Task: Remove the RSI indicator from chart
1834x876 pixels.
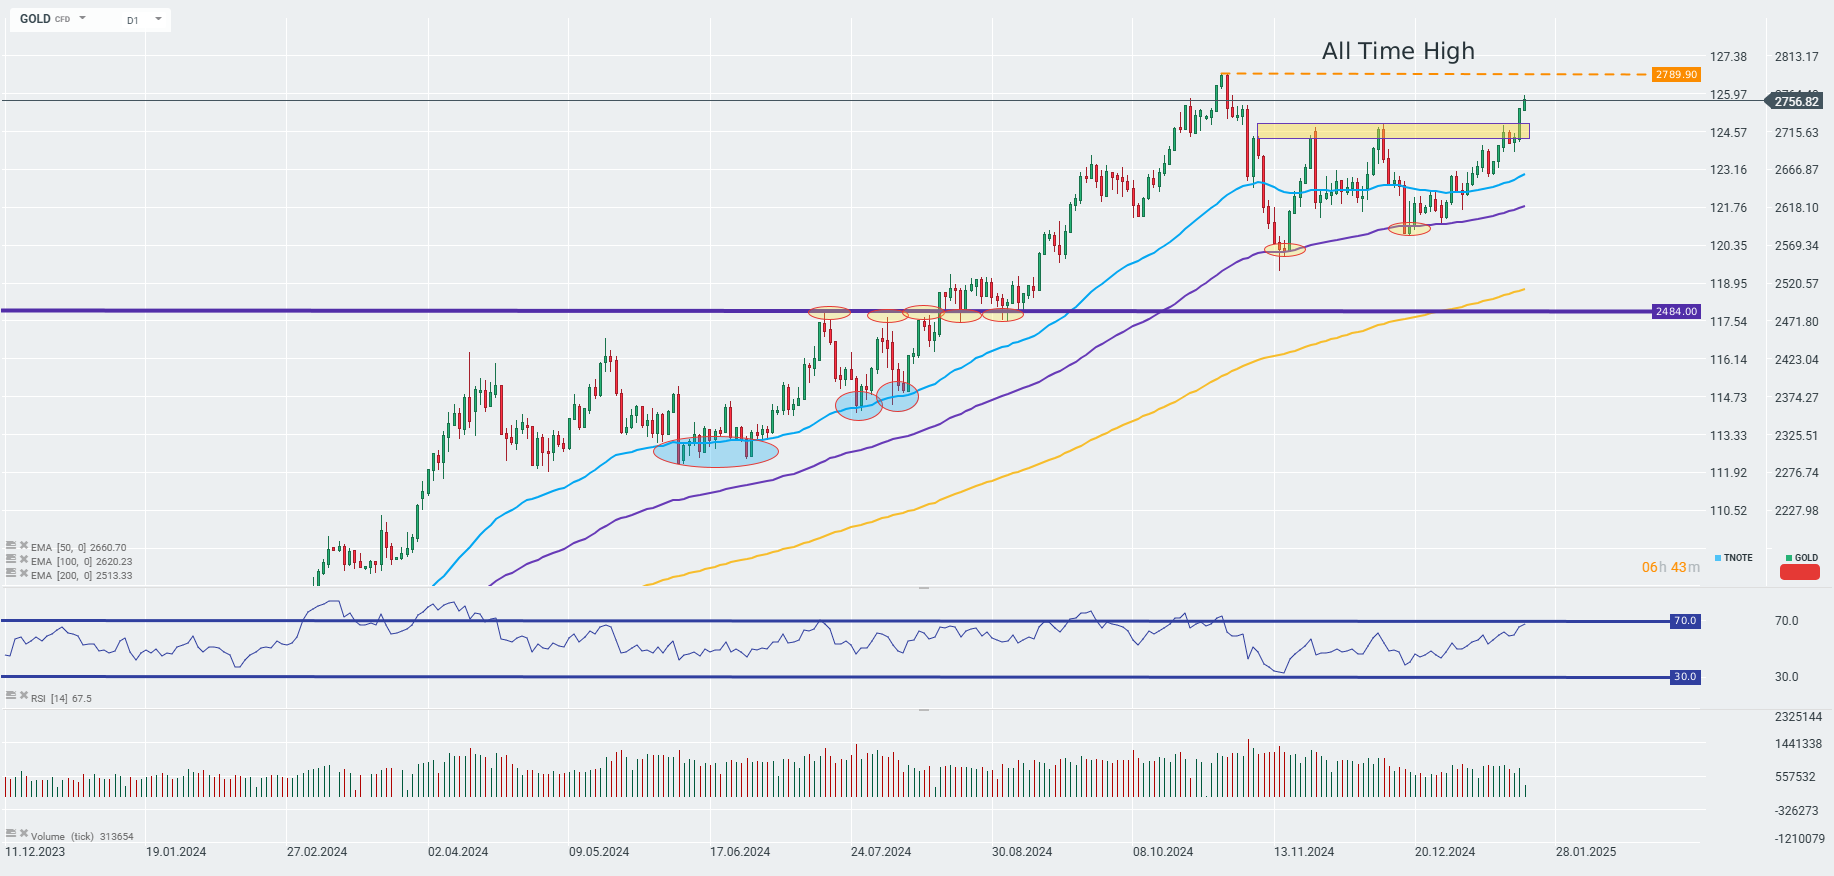Action: coord(23,696)
